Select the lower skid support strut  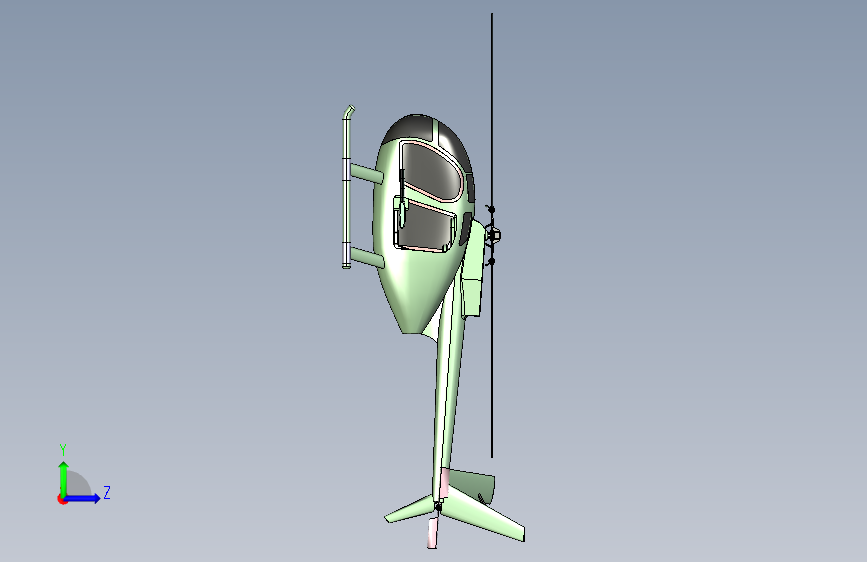coord(367,257)
